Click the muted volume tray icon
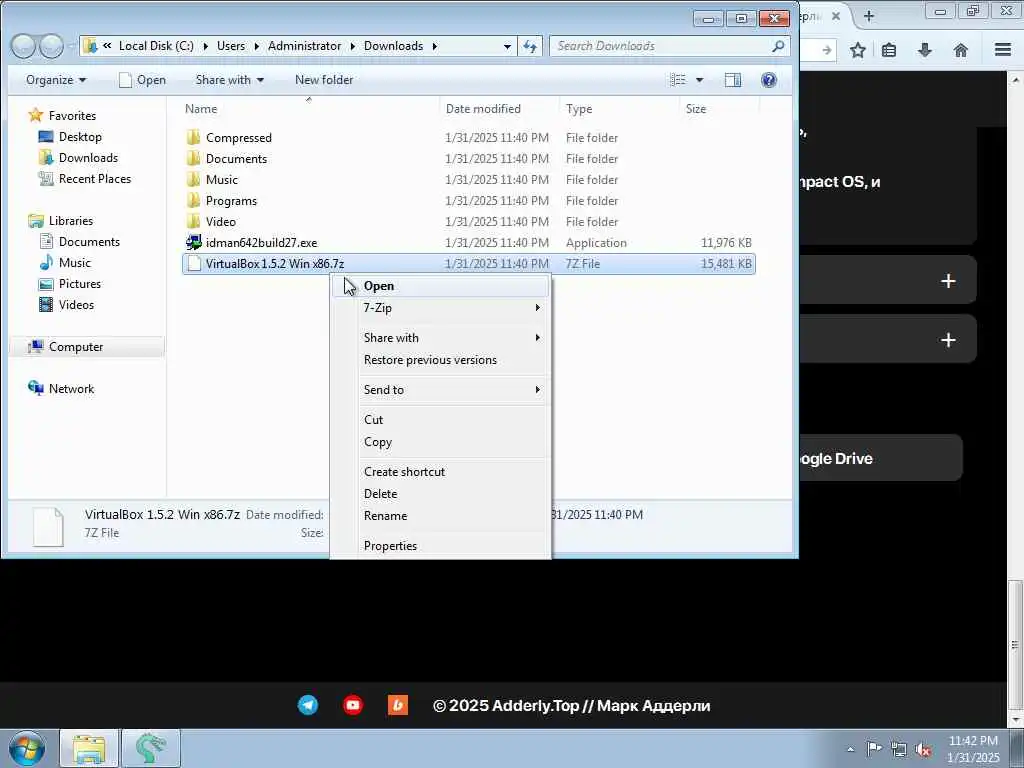This screenshot has width=1024, height=768. click(923, 749)
